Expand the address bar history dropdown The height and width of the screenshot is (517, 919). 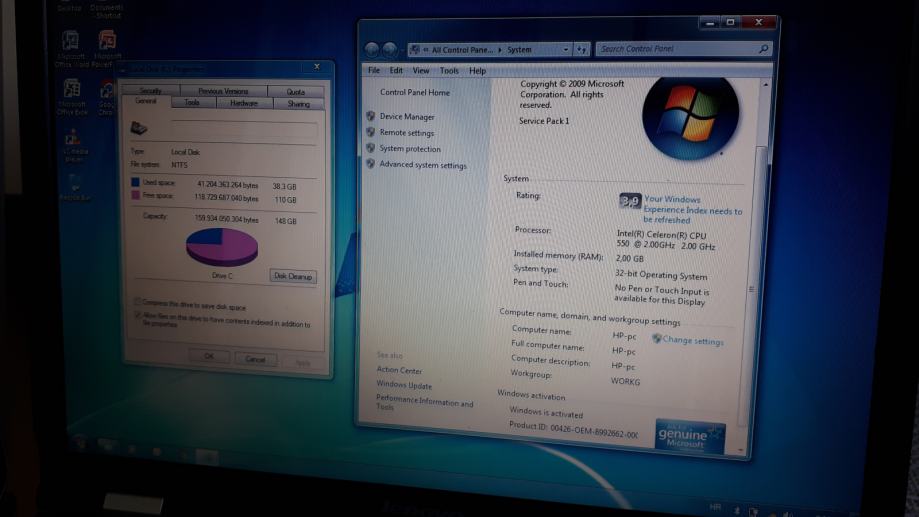tap(566, 50)
